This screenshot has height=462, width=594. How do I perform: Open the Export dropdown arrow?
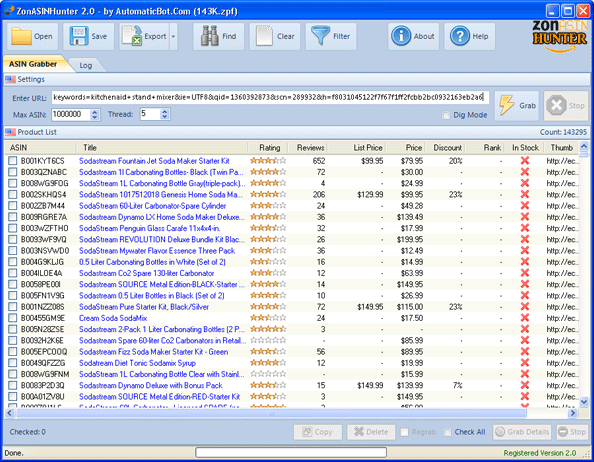[x=173, y=36]
